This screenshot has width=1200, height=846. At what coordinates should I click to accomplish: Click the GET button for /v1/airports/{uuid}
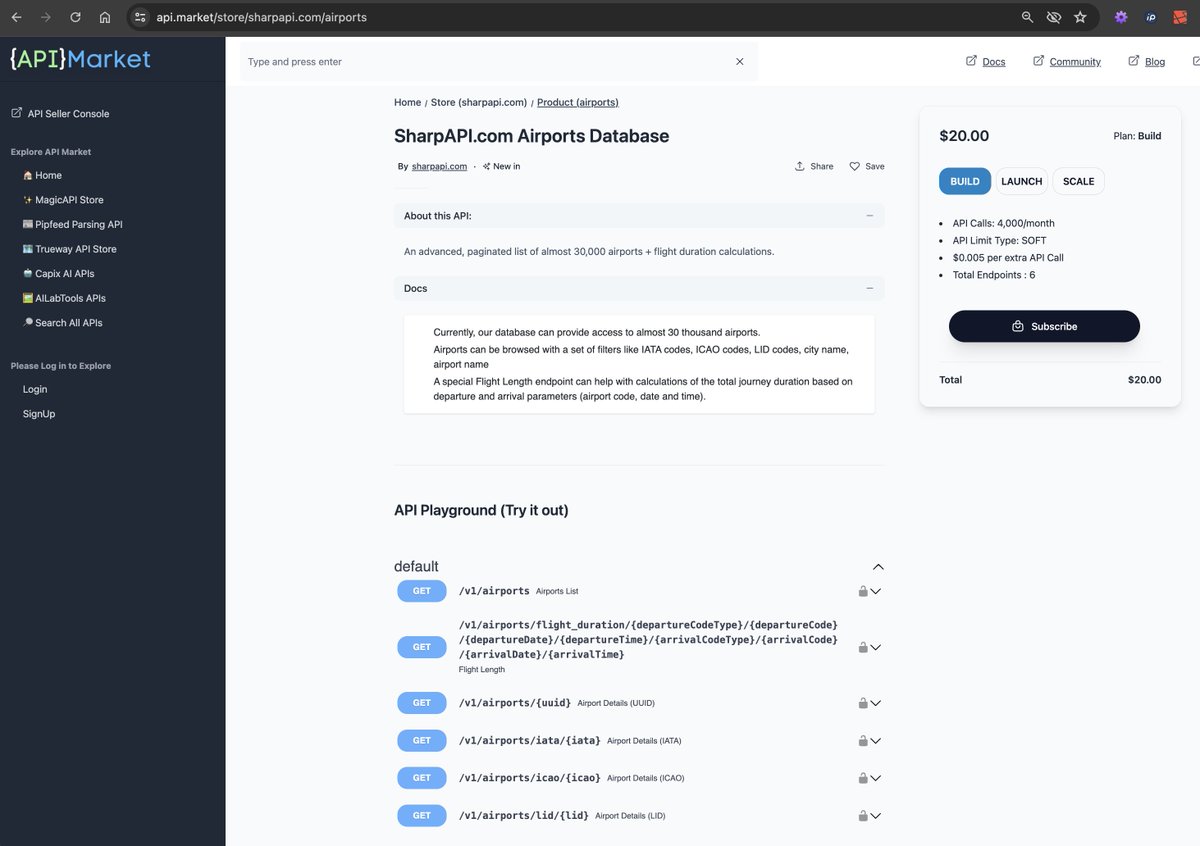click(x=422, y=703)
